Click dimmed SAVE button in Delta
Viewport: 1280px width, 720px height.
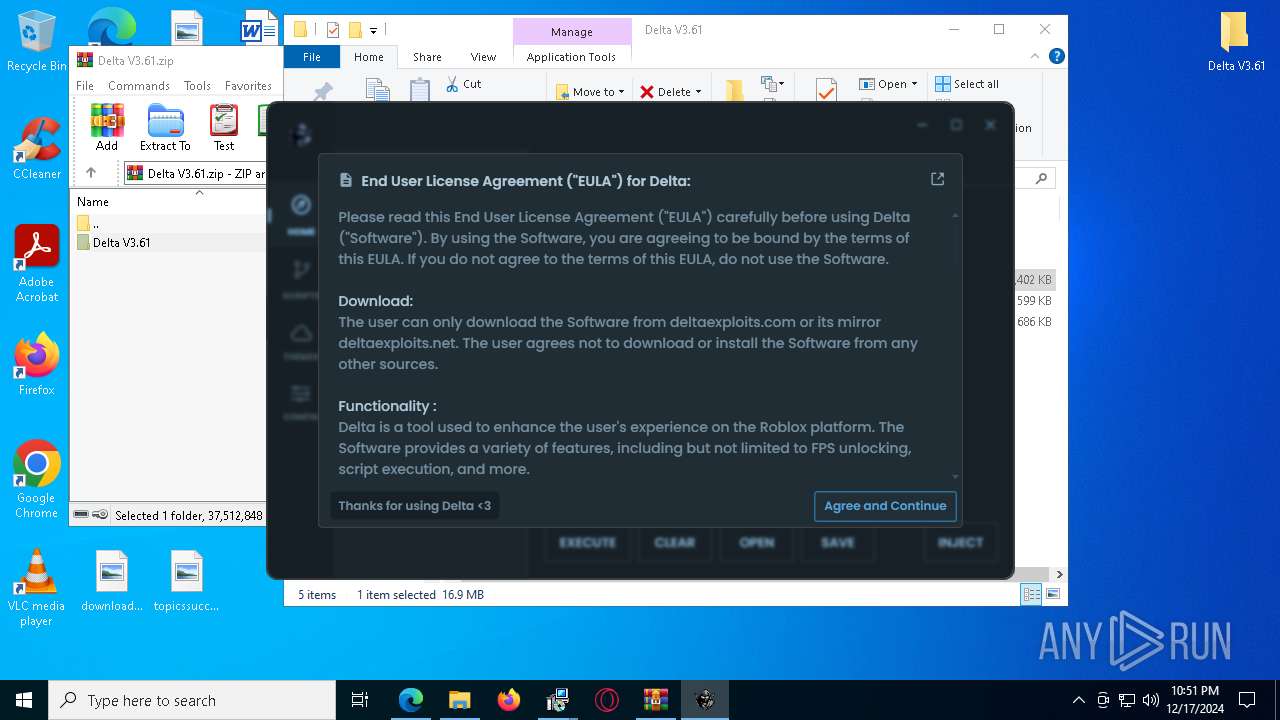click(x=837, y=542)
